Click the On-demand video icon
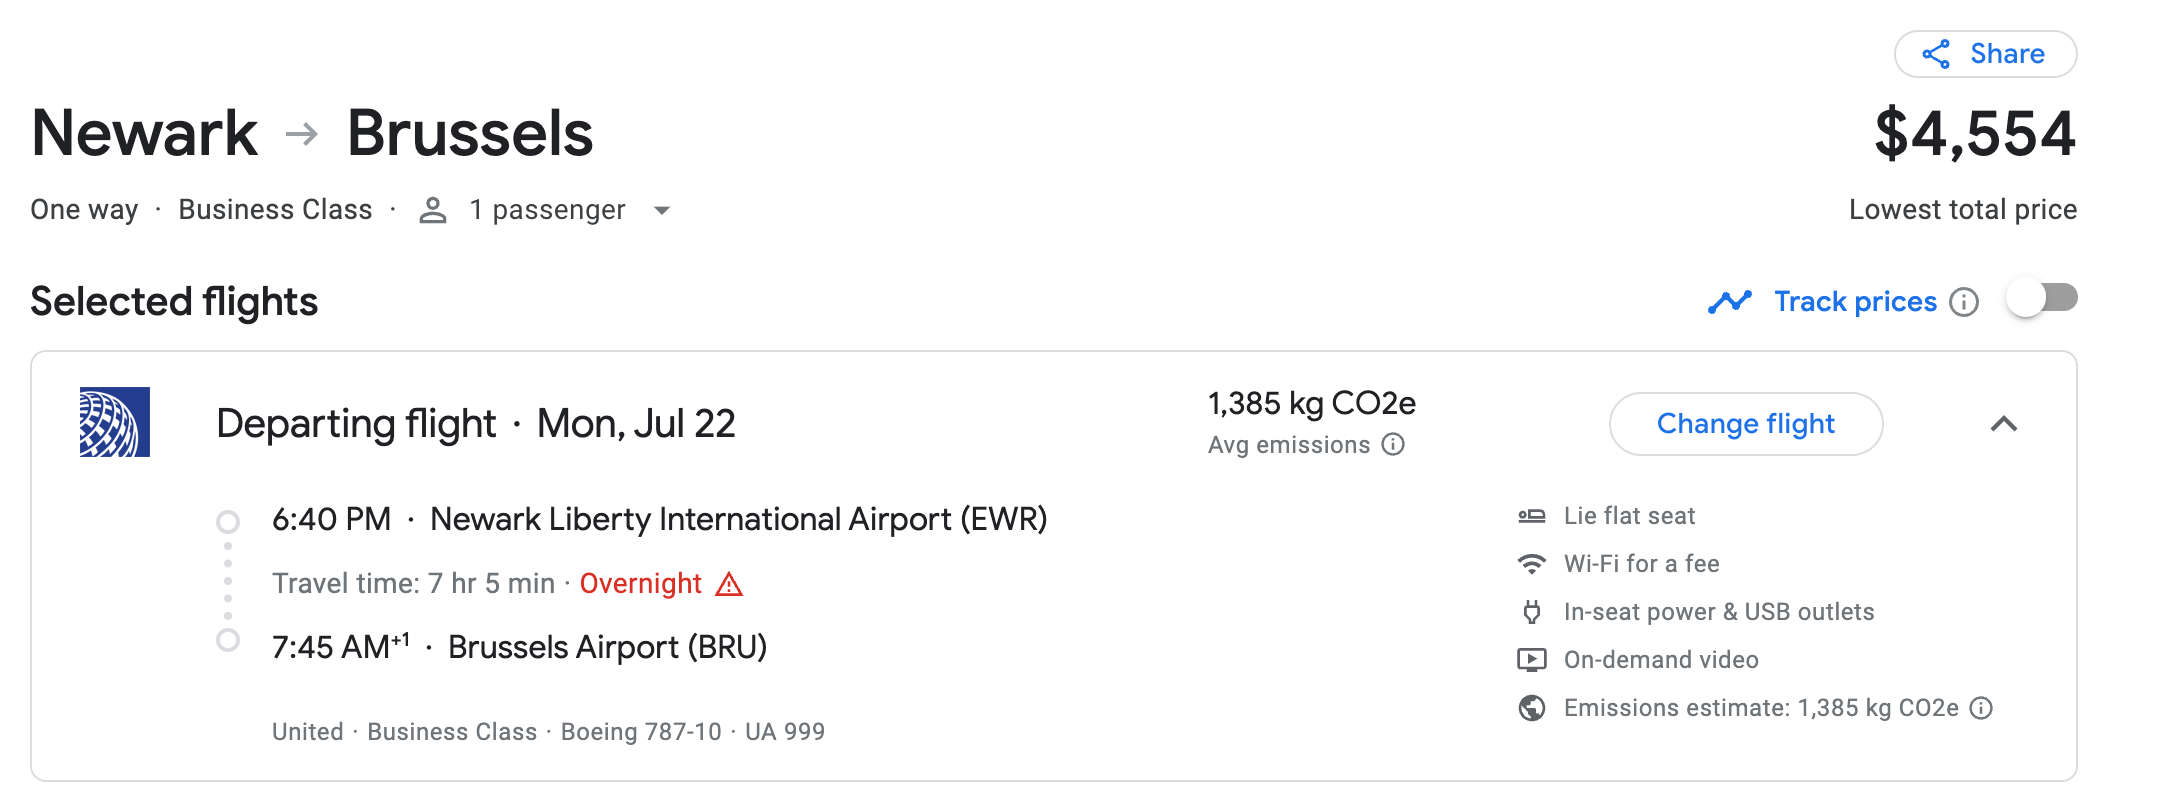2162x812 pixels. coord(1531,660)
